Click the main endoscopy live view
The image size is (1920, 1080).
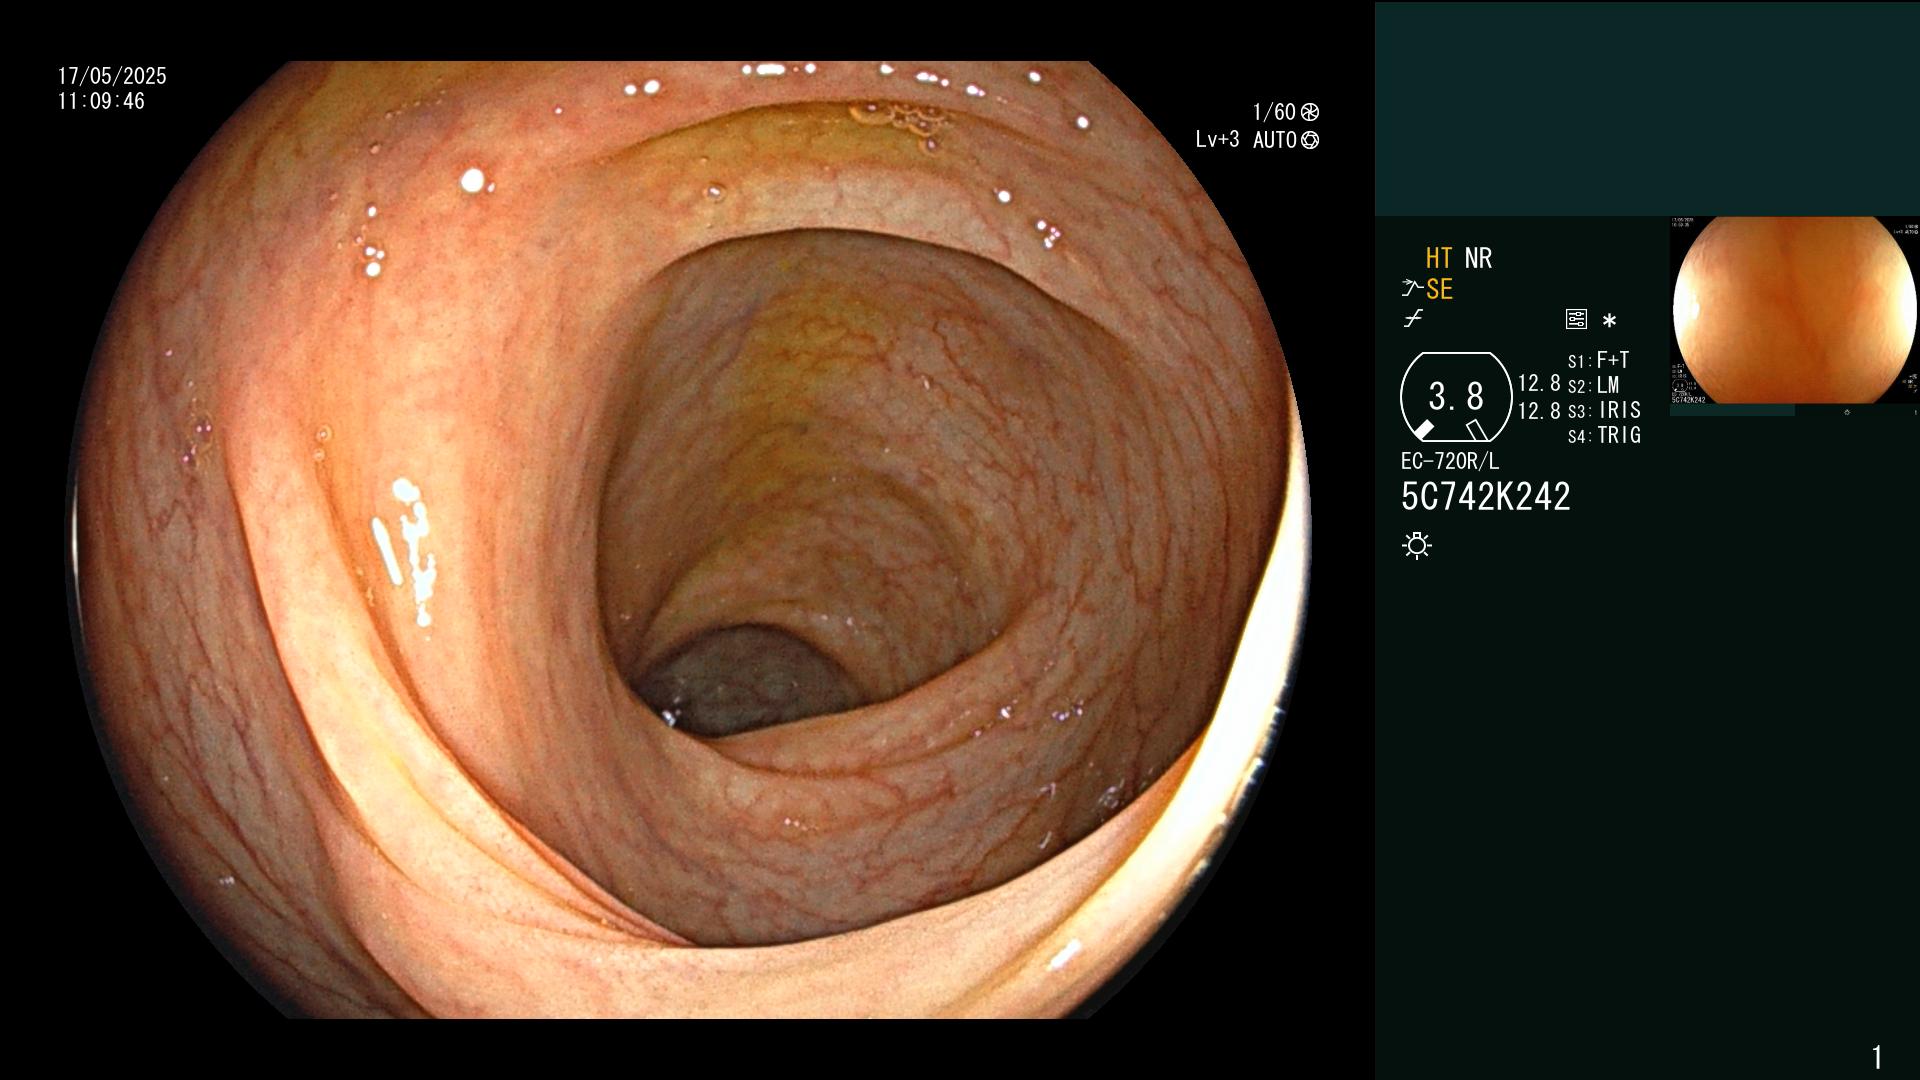coord(688,540)
